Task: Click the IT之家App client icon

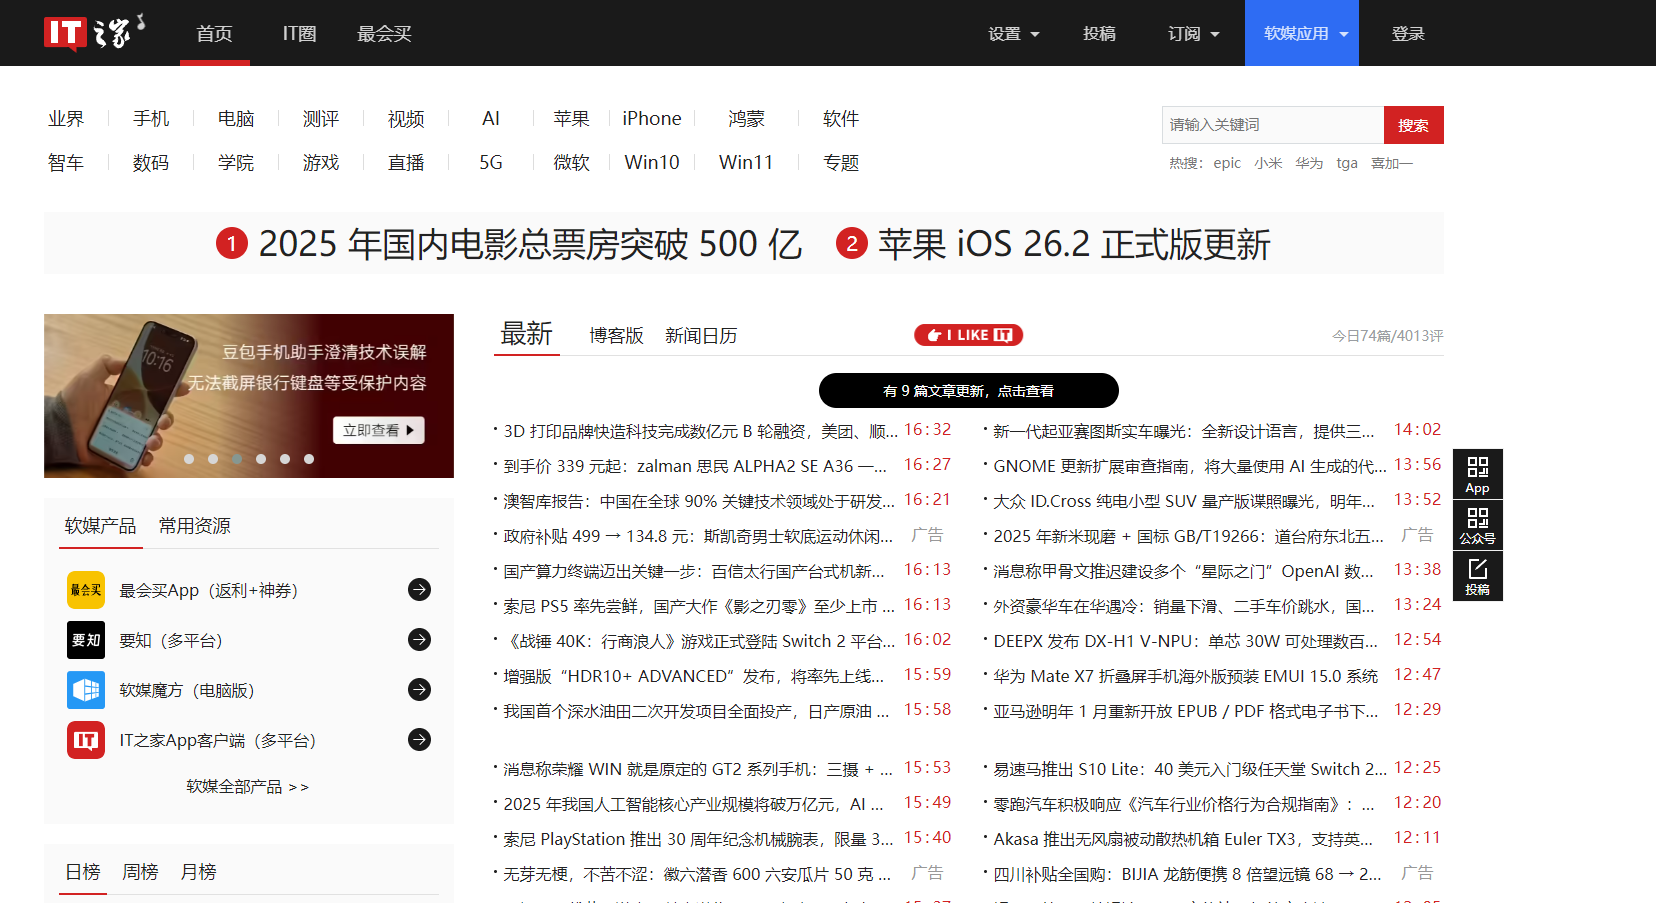Action: pyautogui.click(x=86, y=740)
